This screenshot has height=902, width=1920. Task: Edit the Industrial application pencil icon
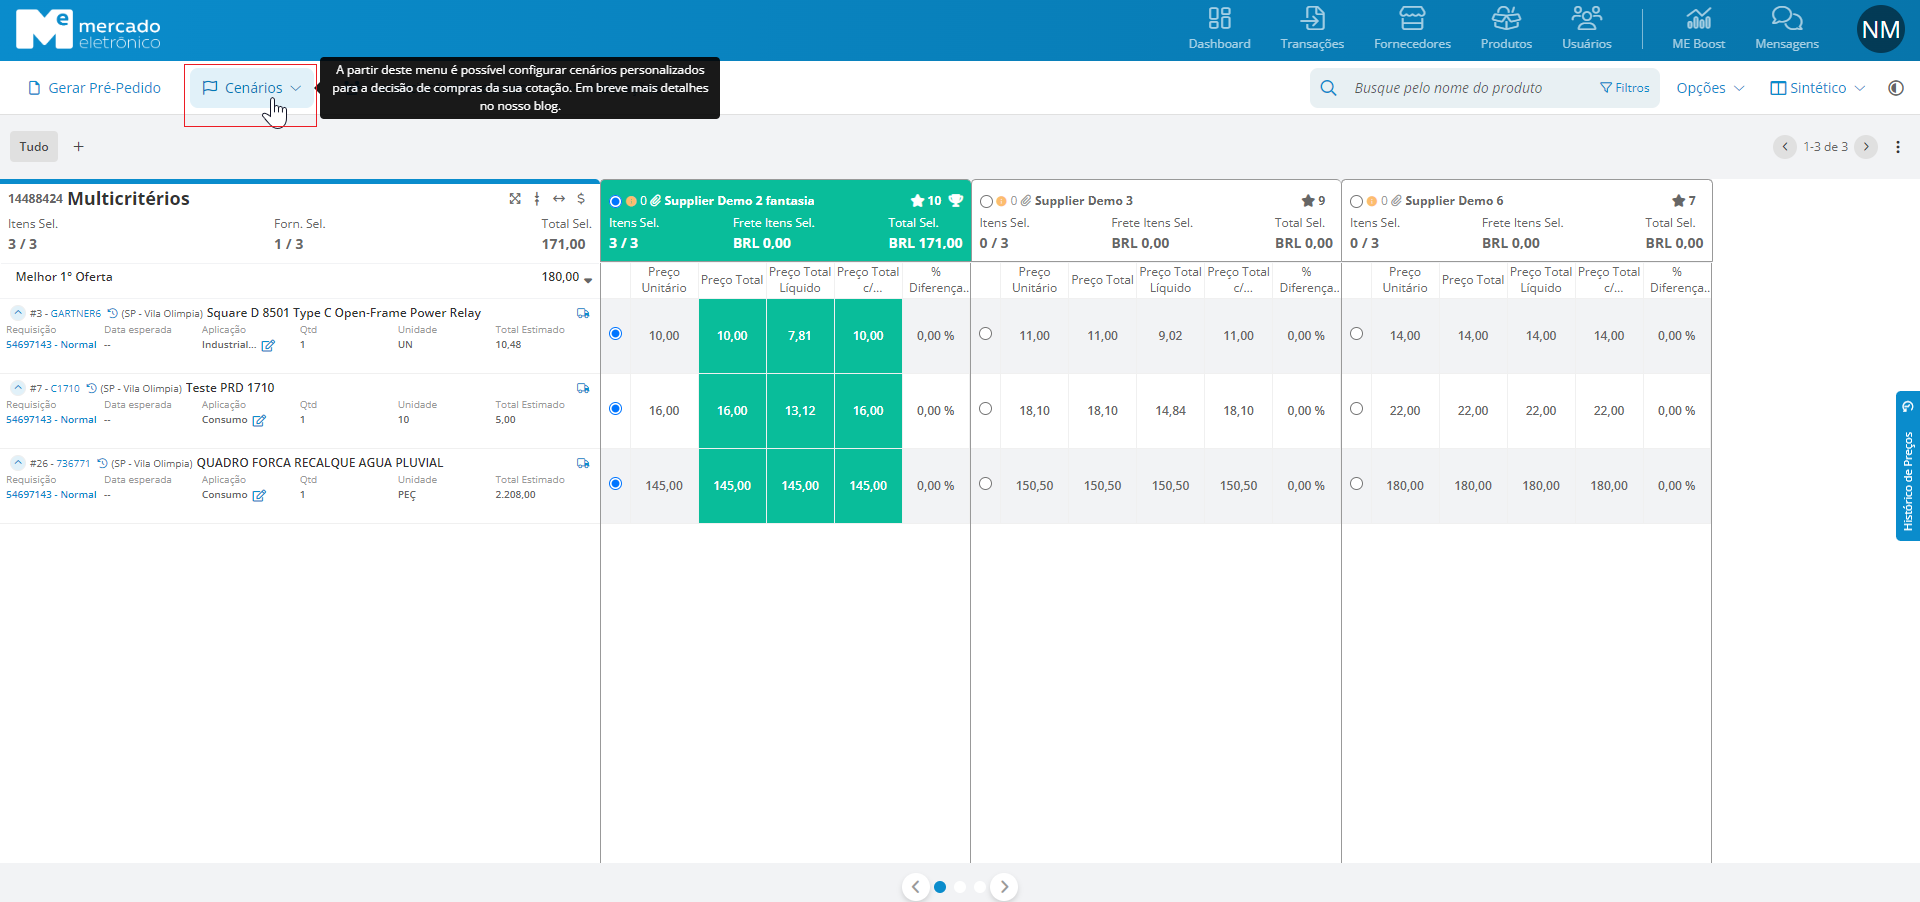point(268,345)
